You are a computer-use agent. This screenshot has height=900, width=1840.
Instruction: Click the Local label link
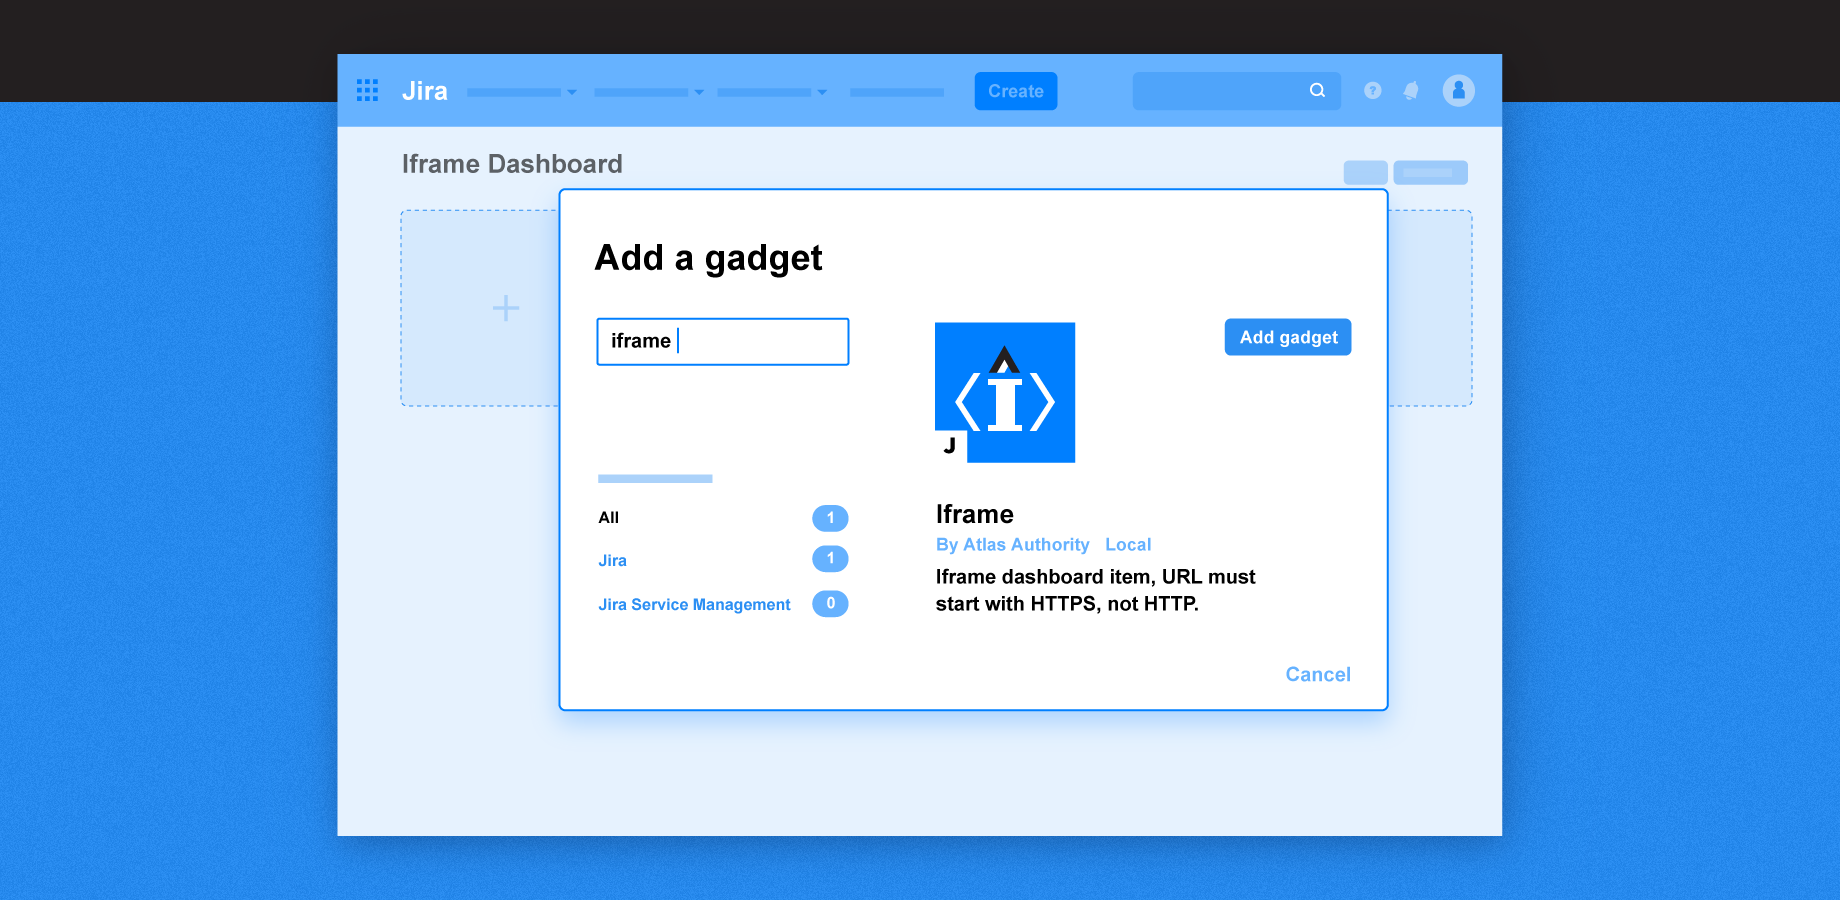tap(1128, 544)
